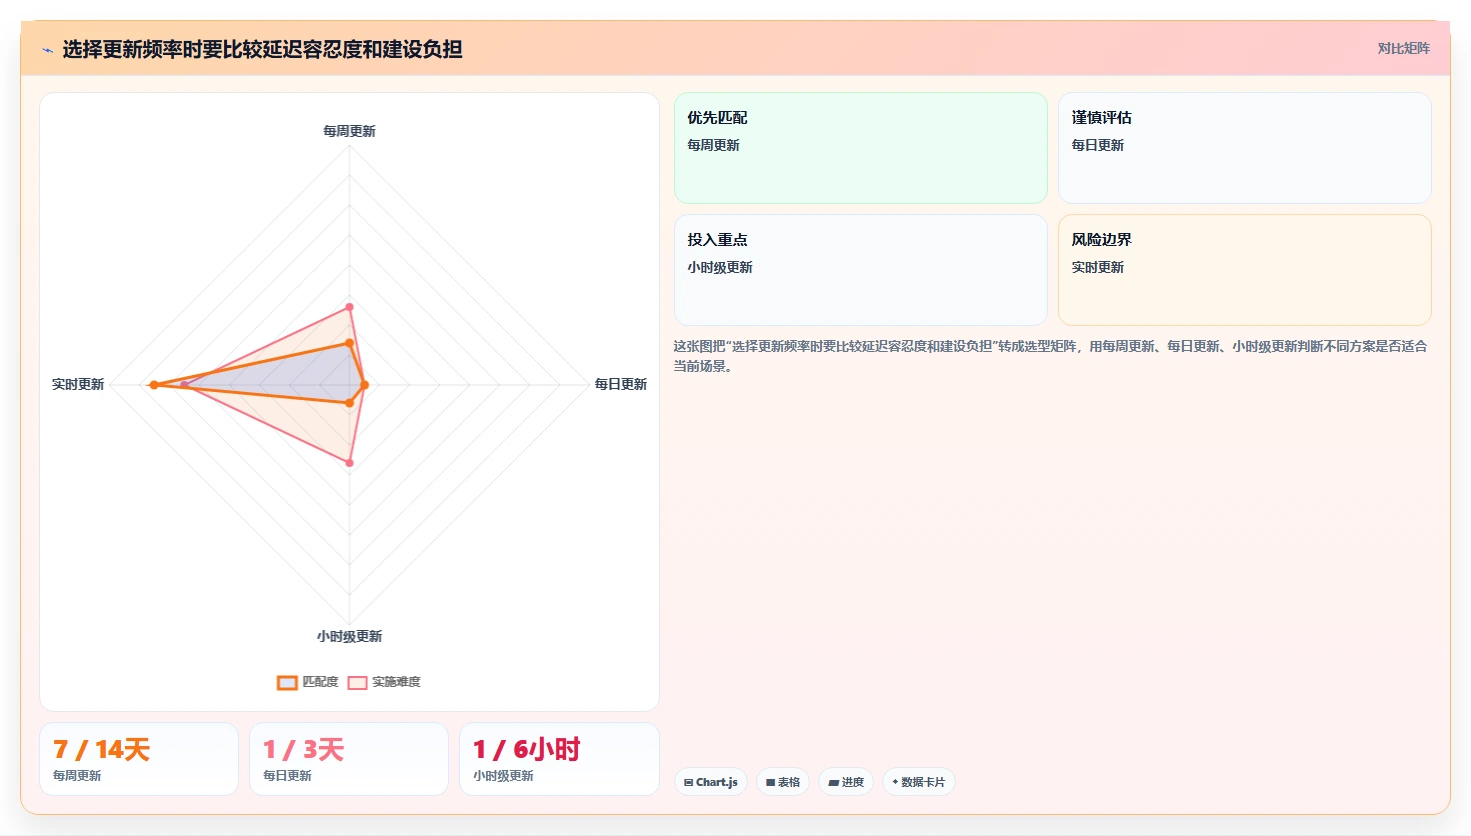Screen dimensions: 1471x836
Task: Click the 1 / 3天 stat card
Action: [x=349, y=759]
